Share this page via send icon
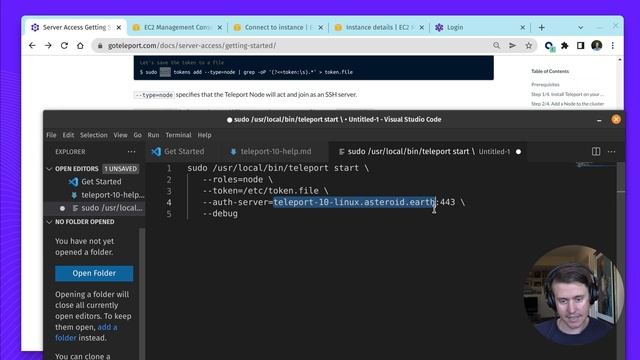 (x=512, y=46)
